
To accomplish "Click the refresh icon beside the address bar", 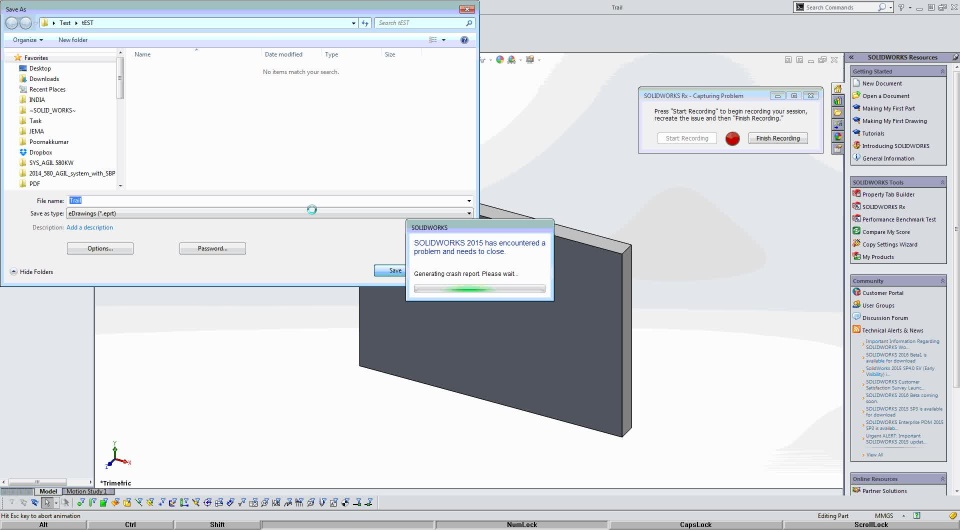I will pos(365,23).
